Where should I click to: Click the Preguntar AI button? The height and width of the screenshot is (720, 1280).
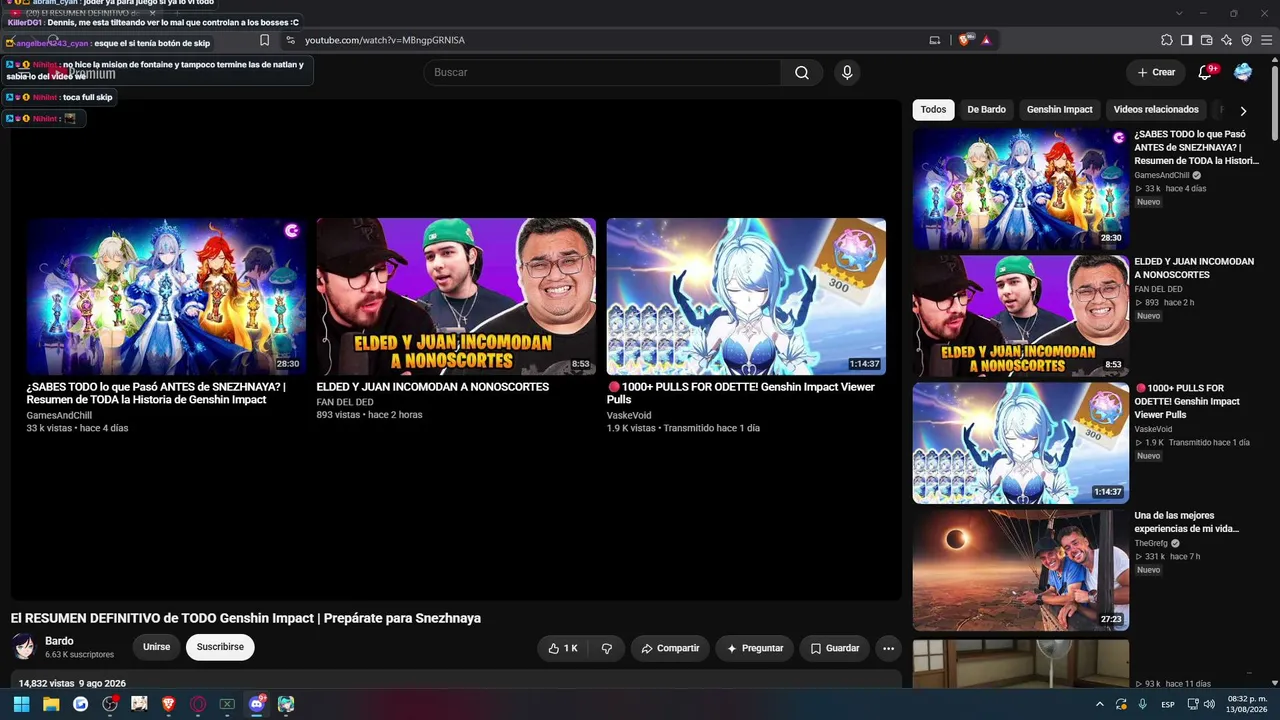[x=755, y=648]
